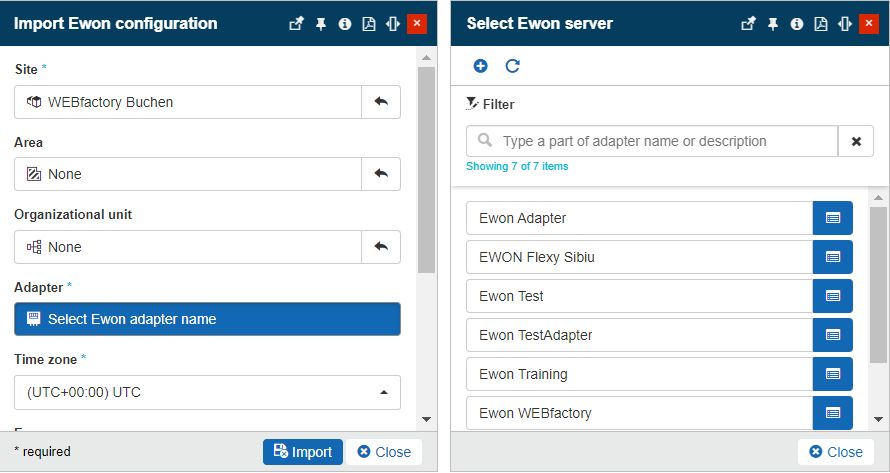The width and height of the screenshot is (890, 473).
Task: Select the Ewon Adapter server entry
Action: (640, 218)
